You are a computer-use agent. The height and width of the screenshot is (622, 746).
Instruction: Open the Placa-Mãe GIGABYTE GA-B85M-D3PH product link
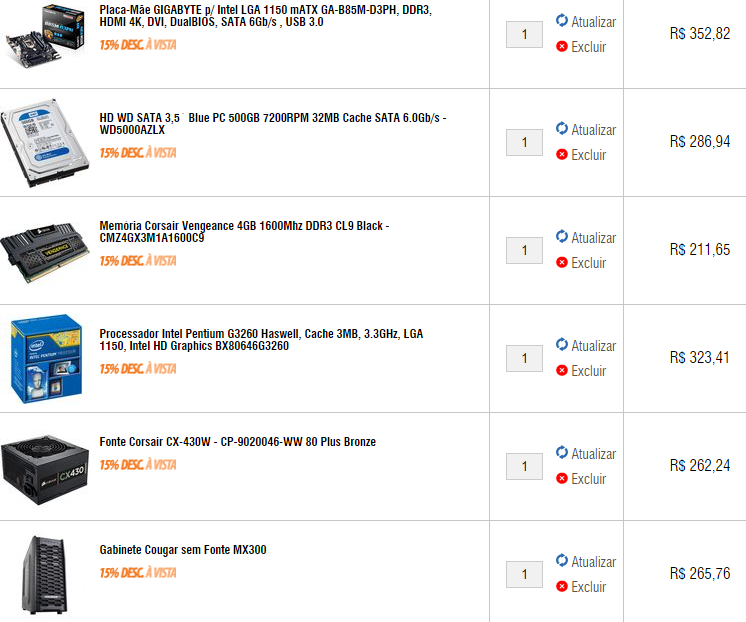click(265, 16)
